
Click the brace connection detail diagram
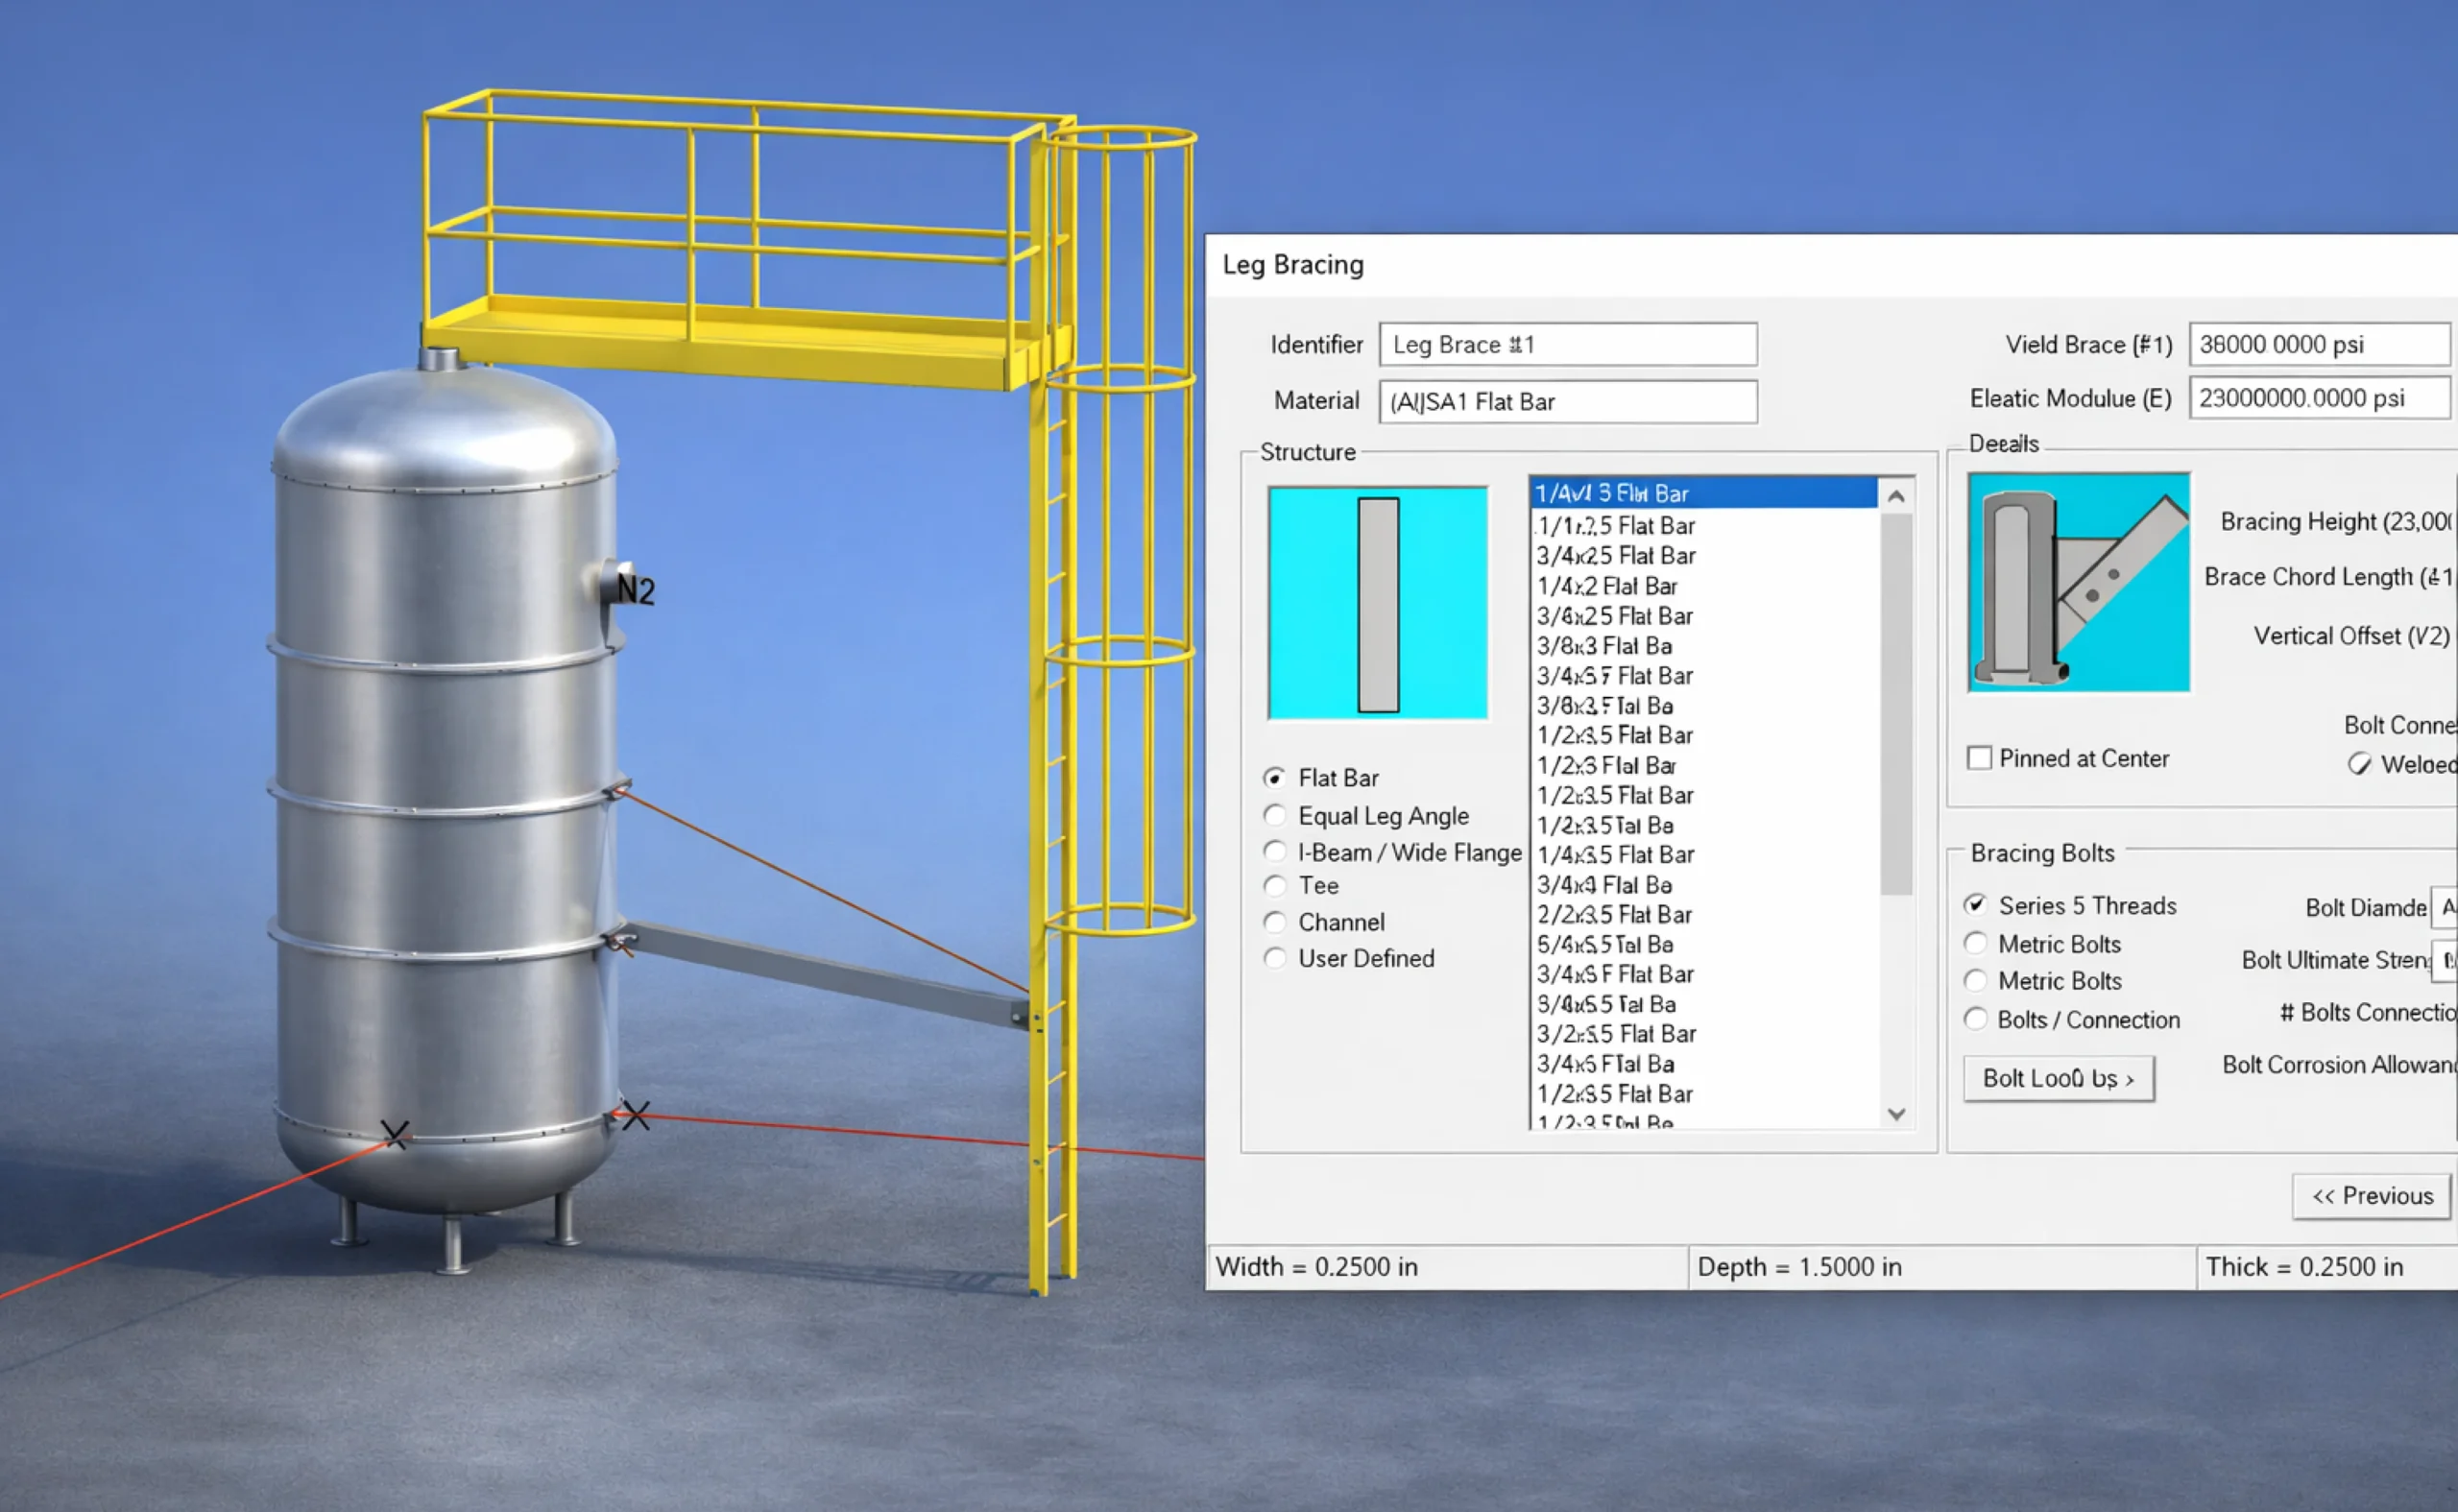[x=2078, y=583]
